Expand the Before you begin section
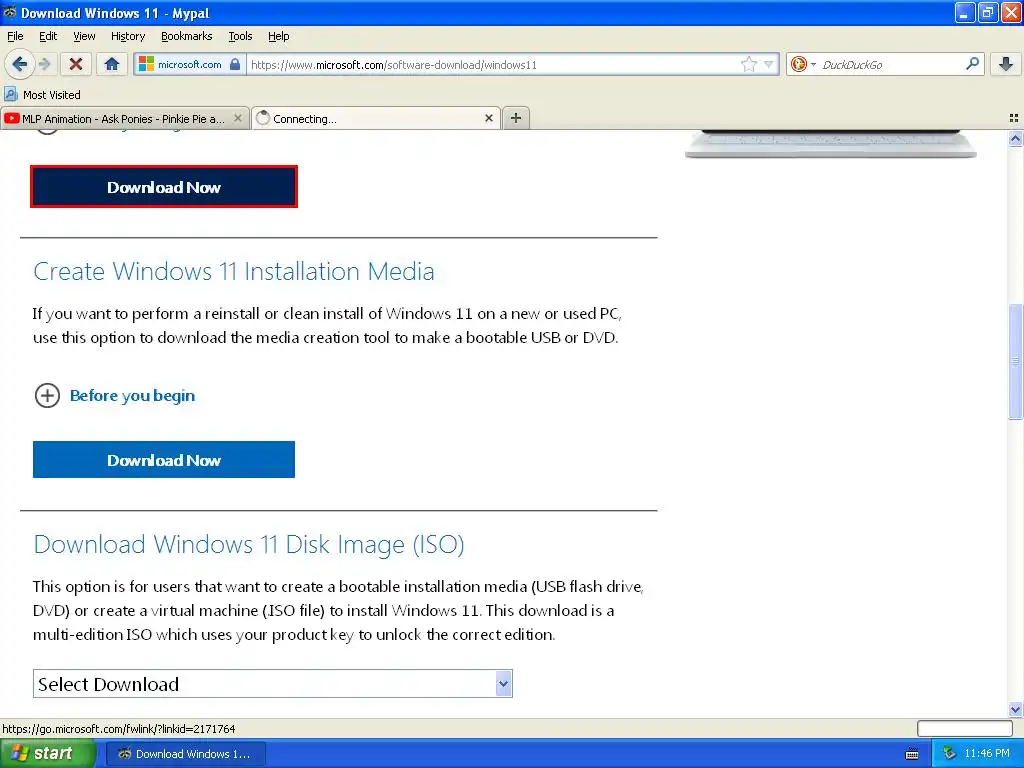Viewport: 1024px width, 768px height. 47,395
